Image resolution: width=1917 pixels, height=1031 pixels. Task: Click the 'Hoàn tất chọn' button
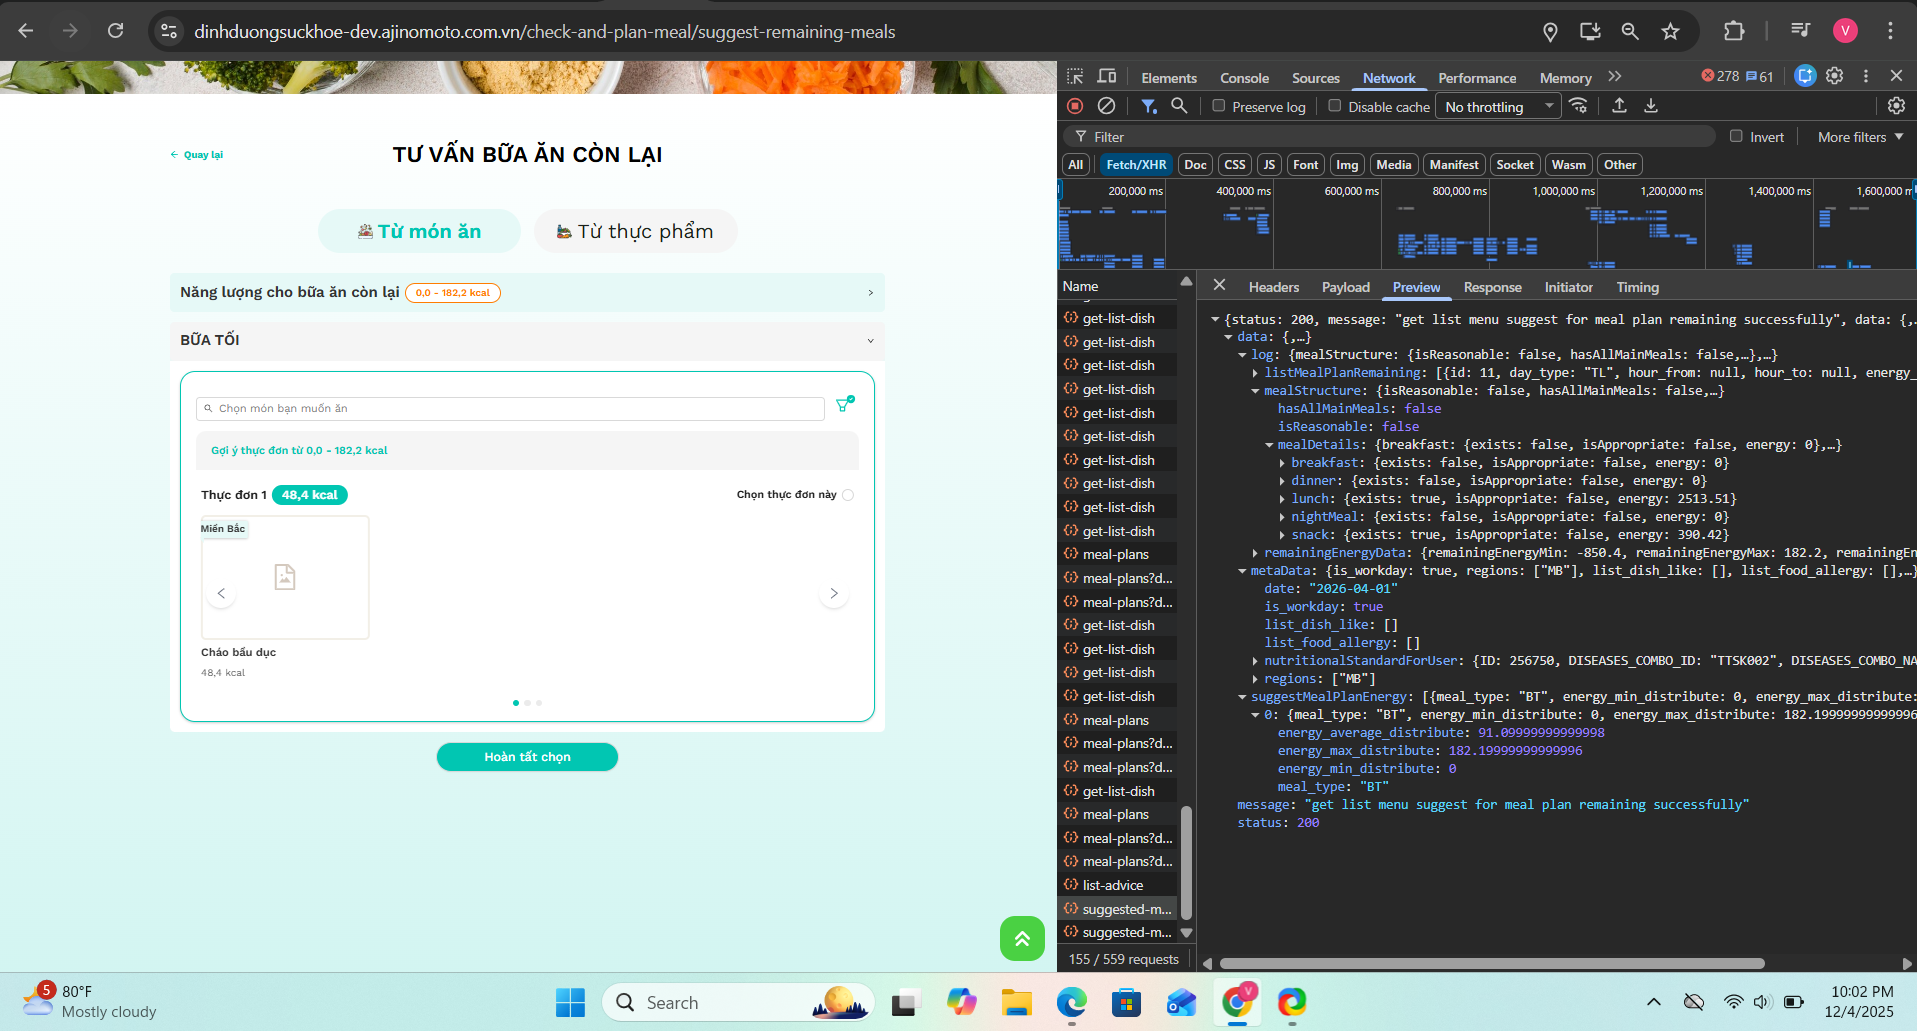pyautogui.click(x=527, y=757)
